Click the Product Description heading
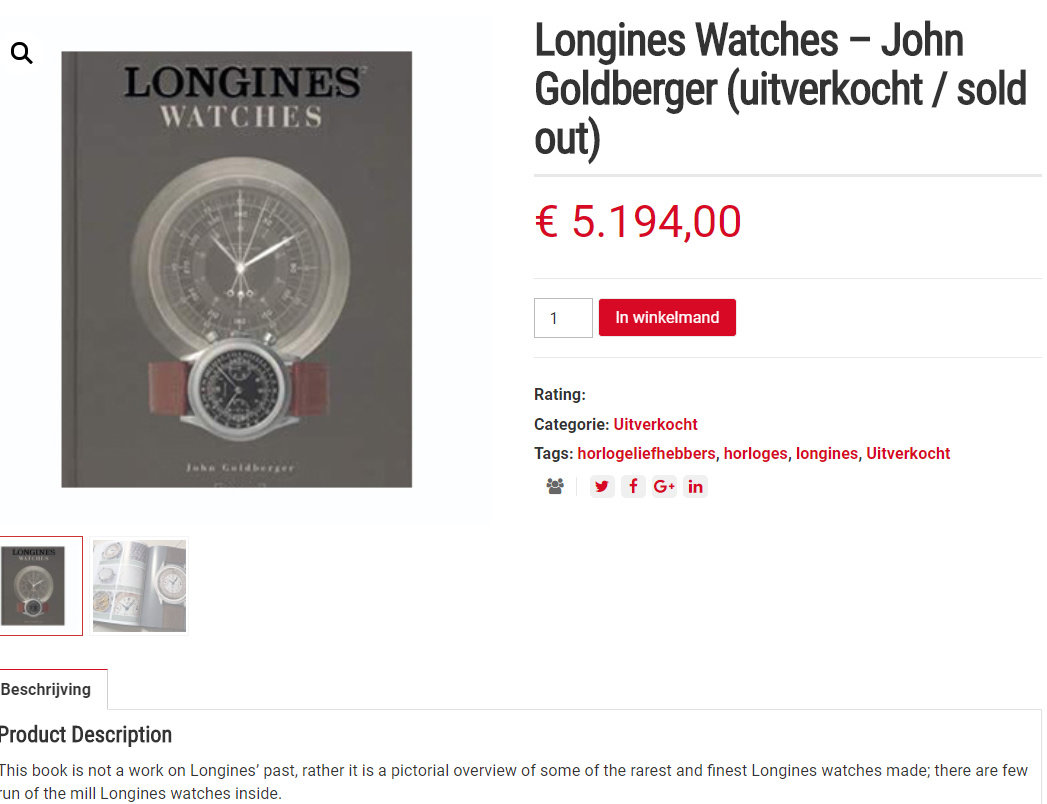 click(85, 735)
